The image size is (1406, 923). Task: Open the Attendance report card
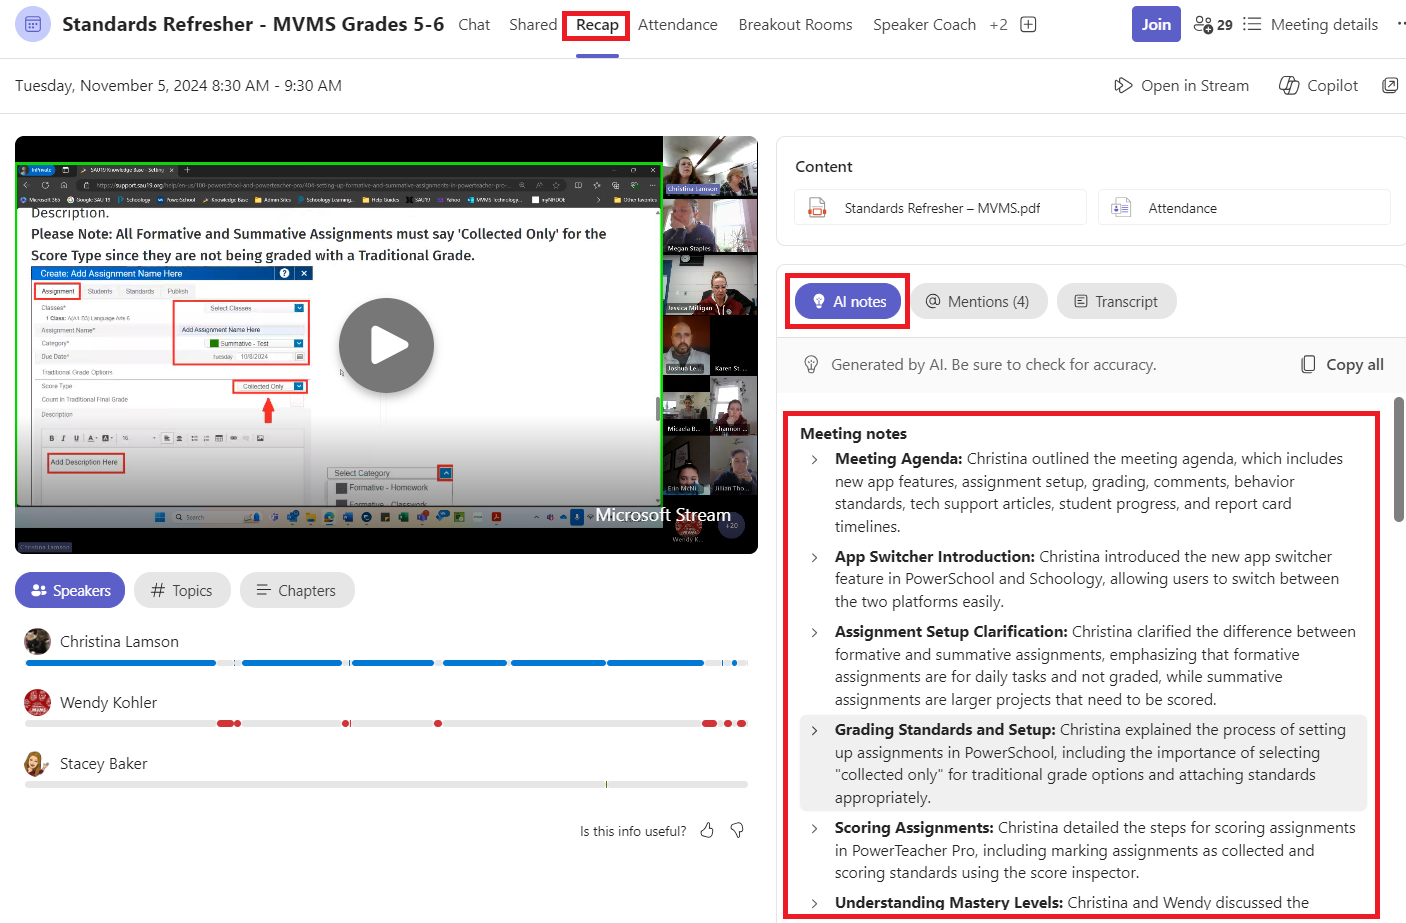1244,208
